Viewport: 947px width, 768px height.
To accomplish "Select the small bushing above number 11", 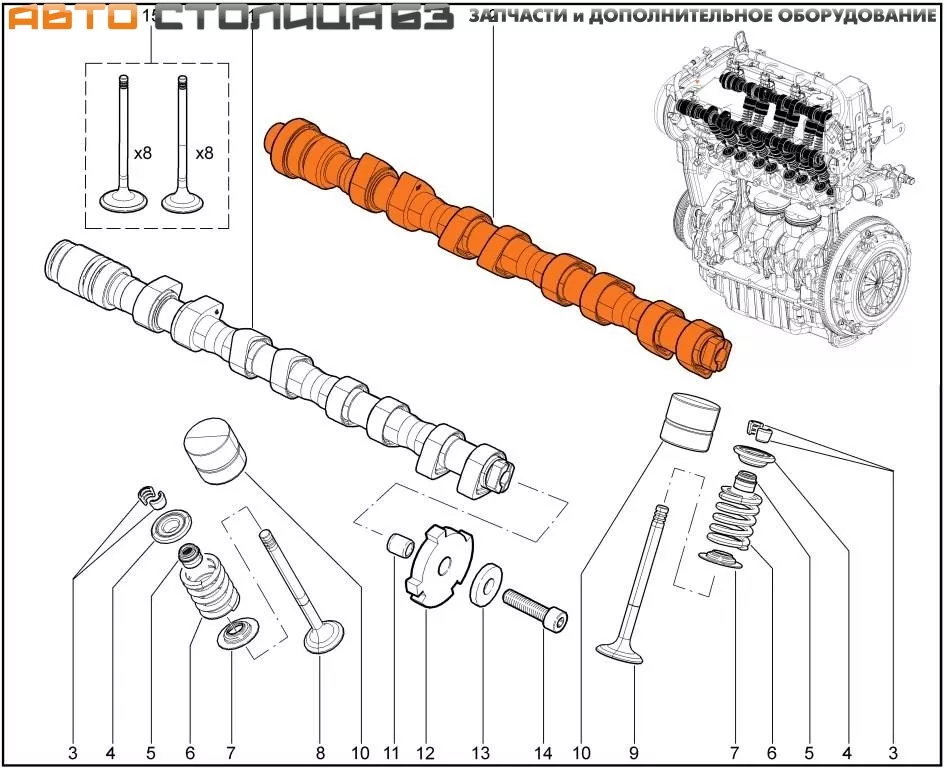I will pos(399,548).
